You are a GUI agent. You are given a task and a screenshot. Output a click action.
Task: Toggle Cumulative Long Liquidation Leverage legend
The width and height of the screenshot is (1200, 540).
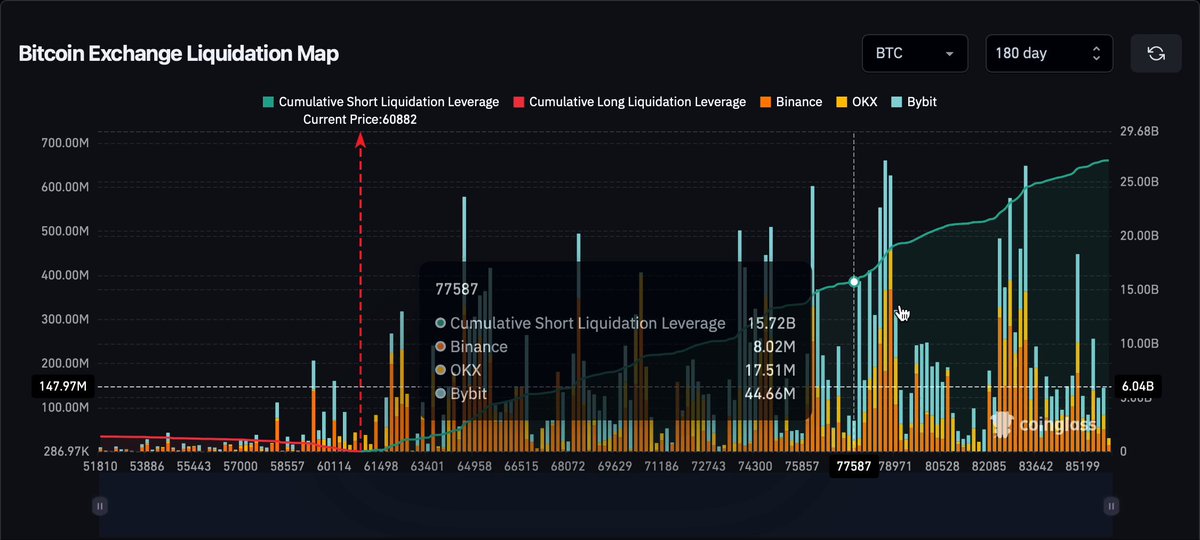(629, 102)
